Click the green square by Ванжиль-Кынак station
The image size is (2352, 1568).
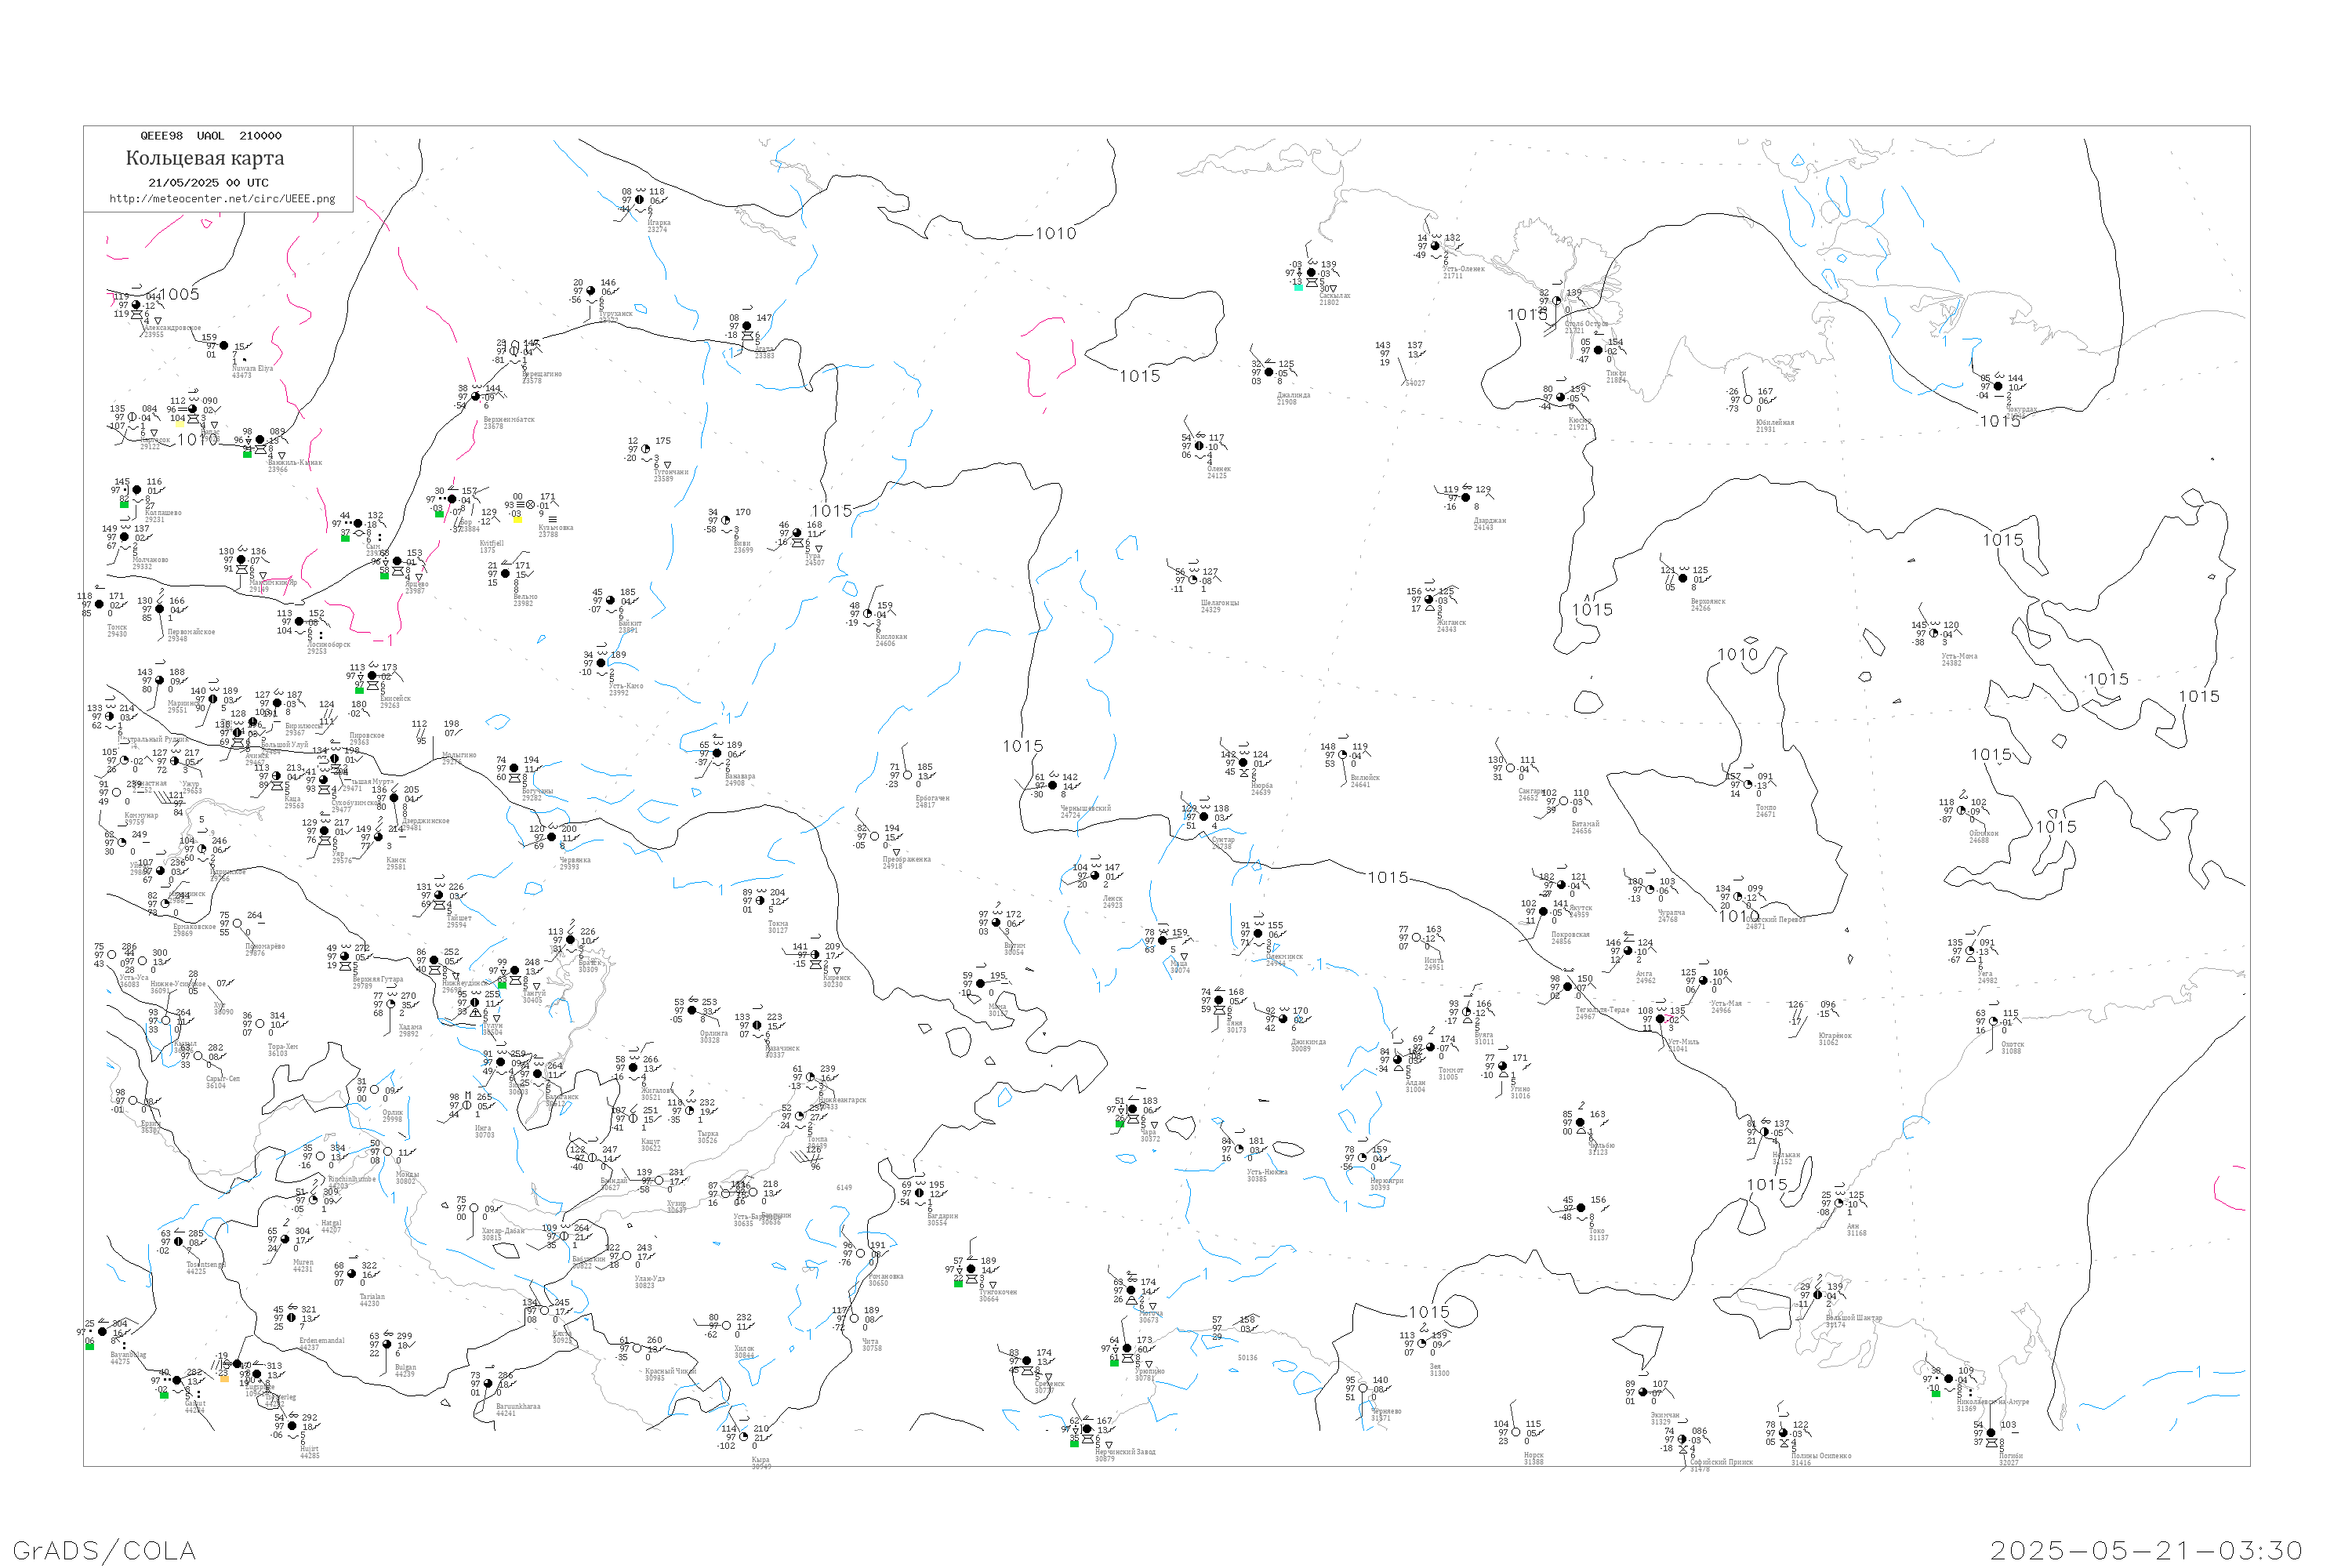(x=248, y=454)
